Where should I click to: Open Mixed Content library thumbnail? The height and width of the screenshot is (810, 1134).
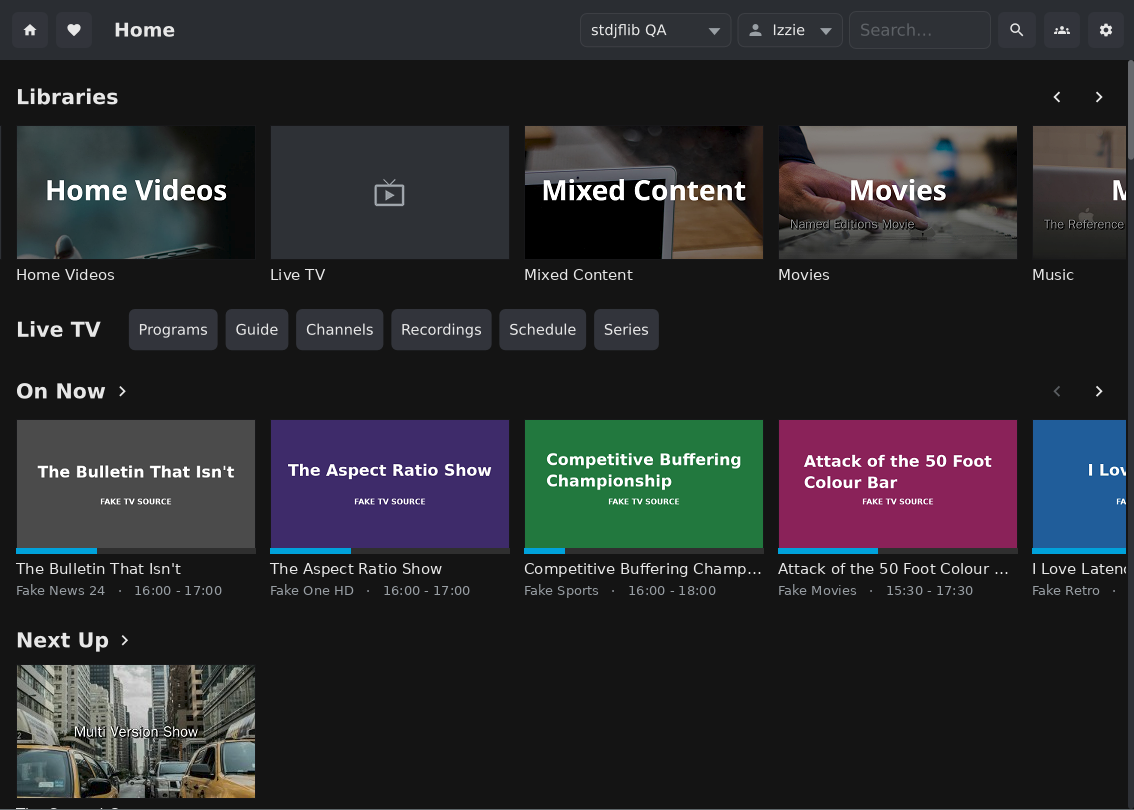pyautogui.click(x=644, y=192)
